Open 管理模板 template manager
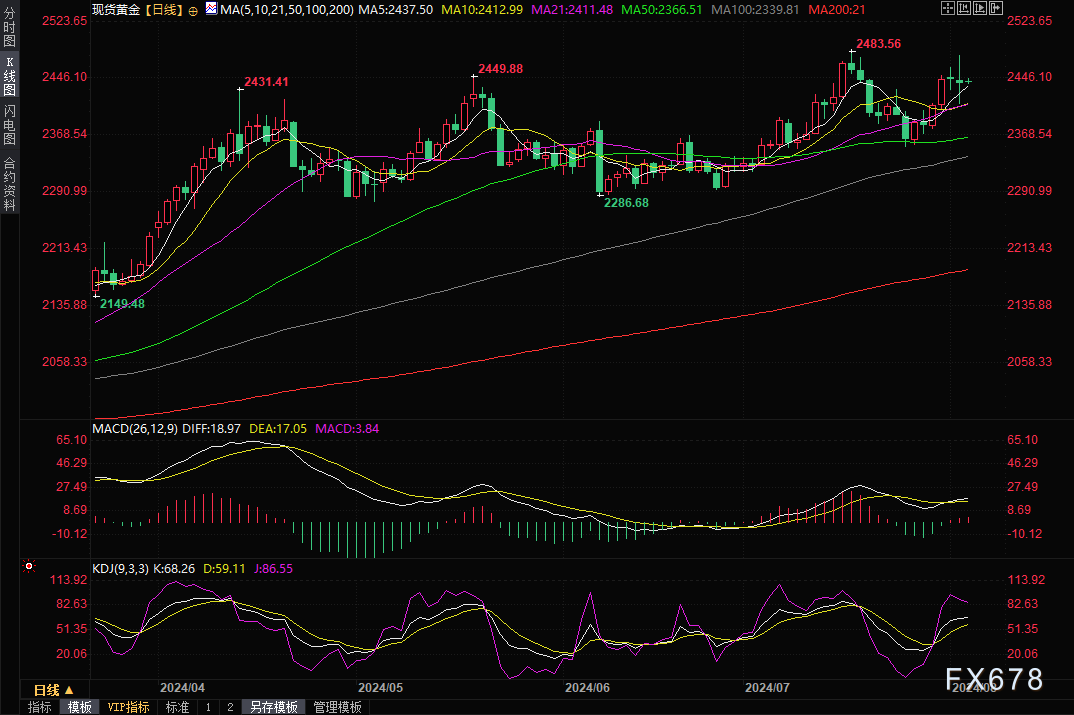The width and height of the screenshot is (1074, 715). click(338, 707)
